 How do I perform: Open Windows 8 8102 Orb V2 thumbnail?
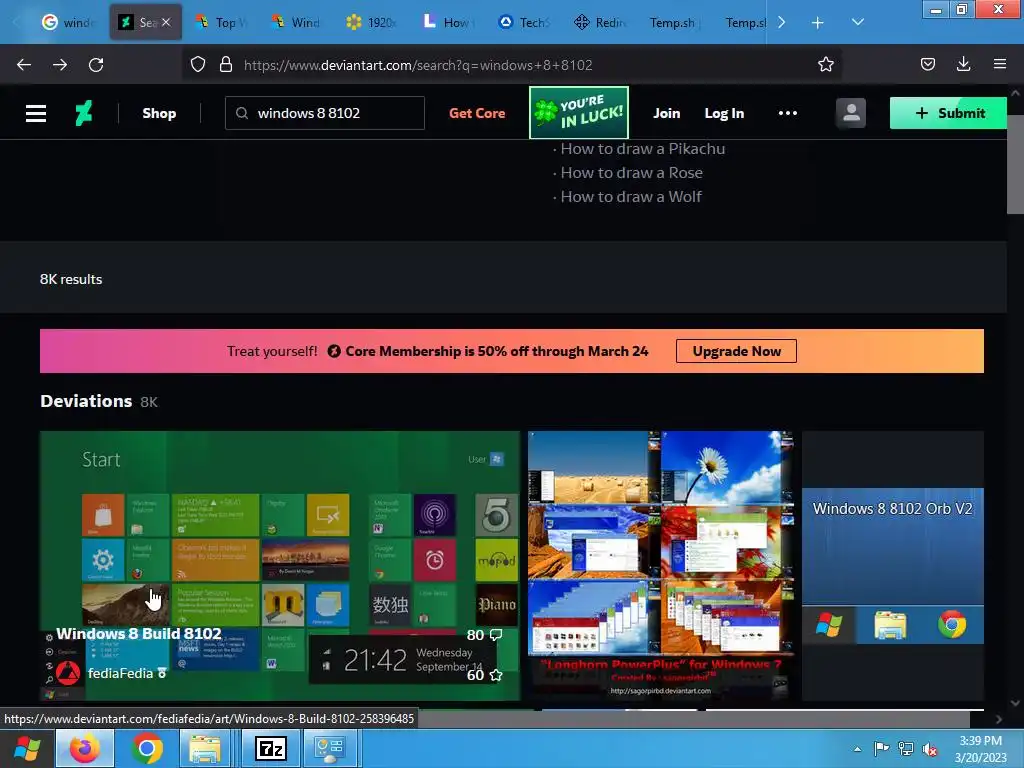pyautogui.click(x=893, y=565)
